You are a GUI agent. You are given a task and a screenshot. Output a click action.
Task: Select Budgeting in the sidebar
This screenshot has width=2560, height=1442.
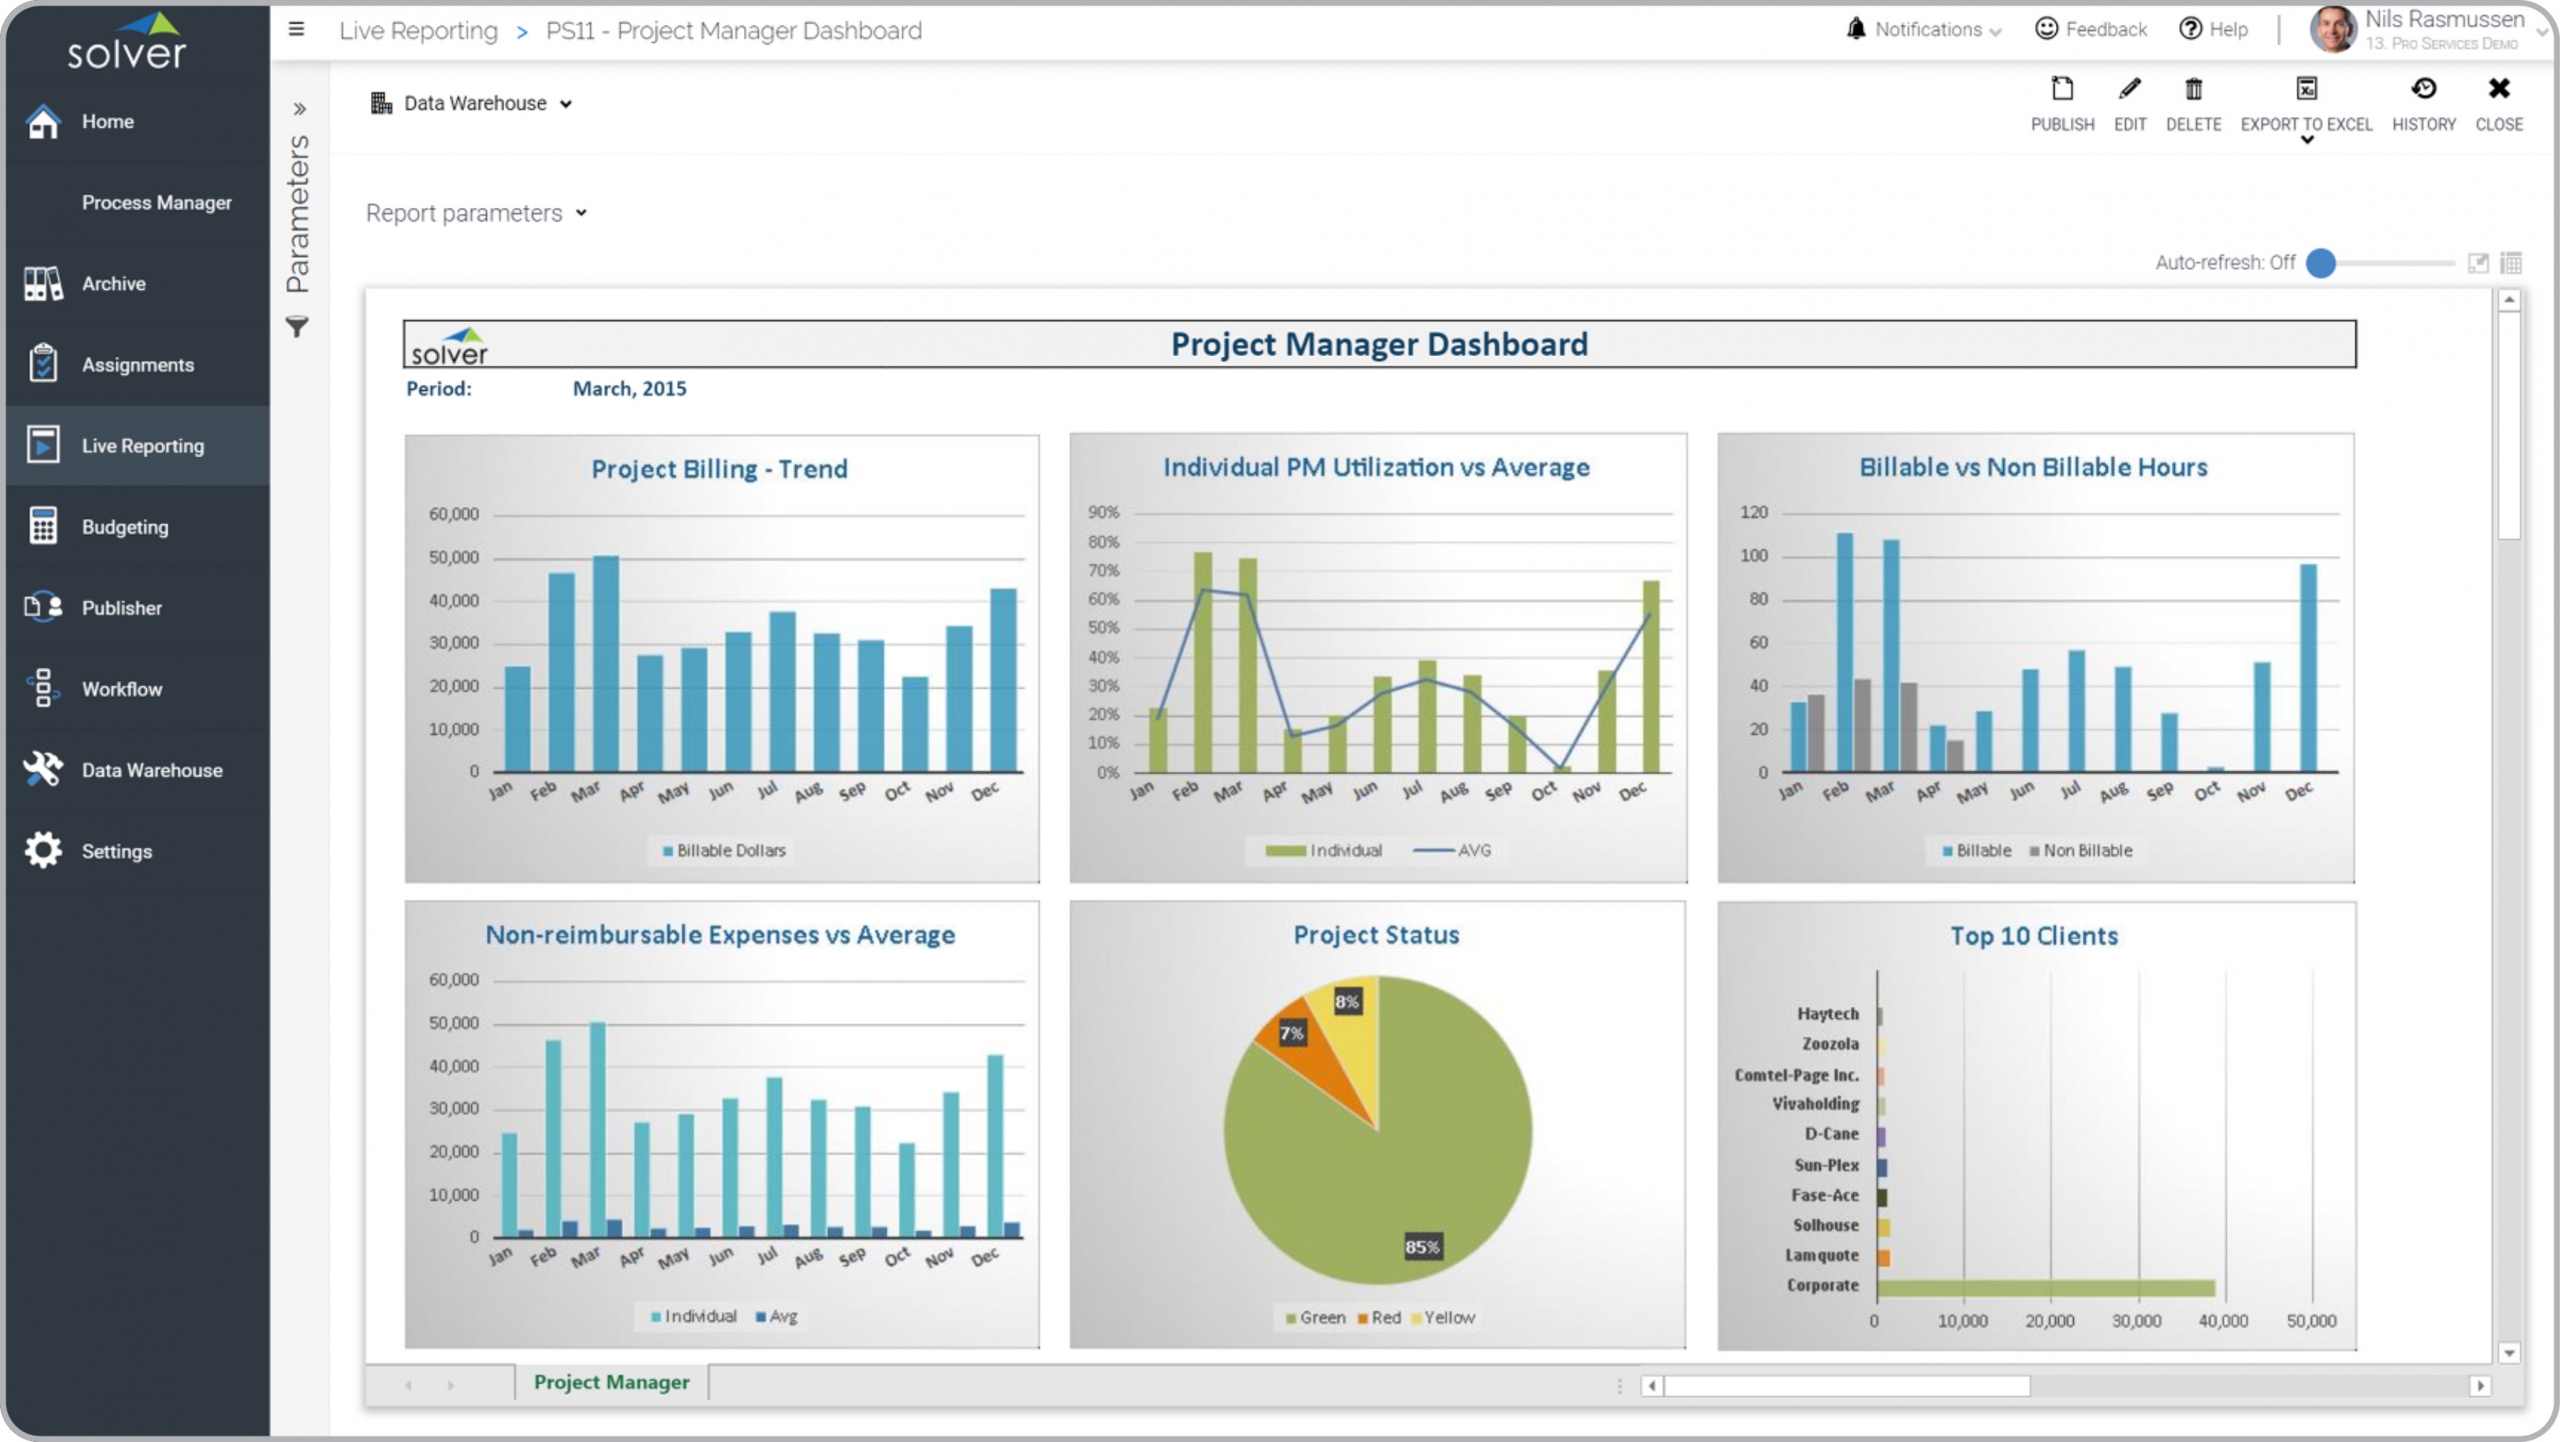(x=125, y=527)
